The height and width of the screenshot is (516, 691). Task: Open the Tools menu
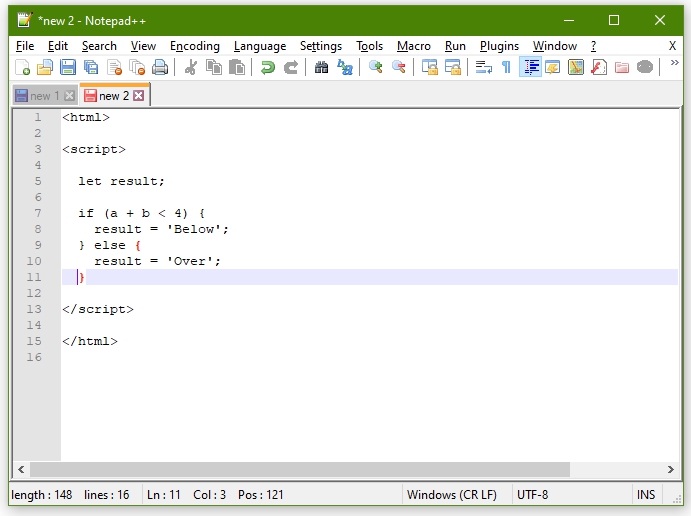pos(369,46)
